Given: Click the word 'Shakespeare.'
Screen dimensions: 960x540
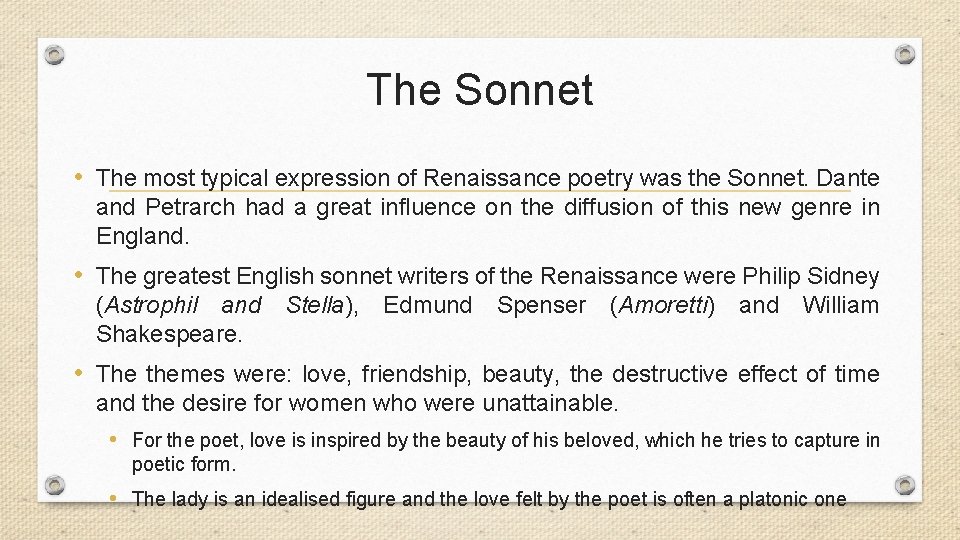Looking at the screenshot, I should point(169,334).
